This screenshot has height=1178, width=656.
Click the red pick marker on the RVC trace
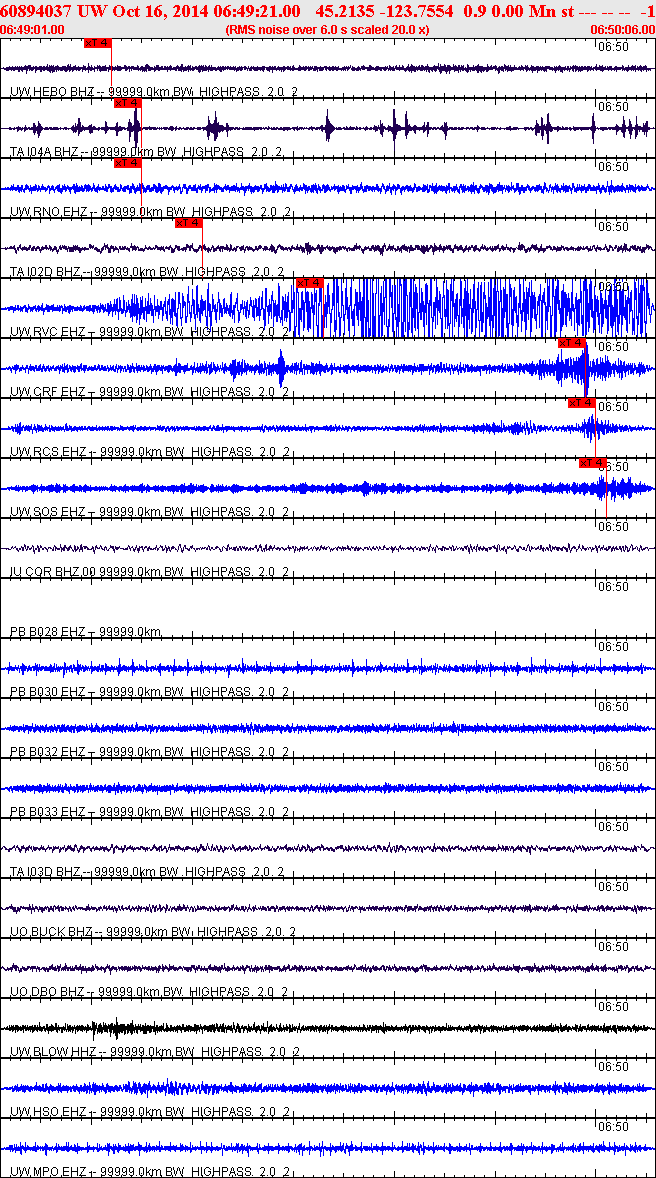[x=310, y=283]
